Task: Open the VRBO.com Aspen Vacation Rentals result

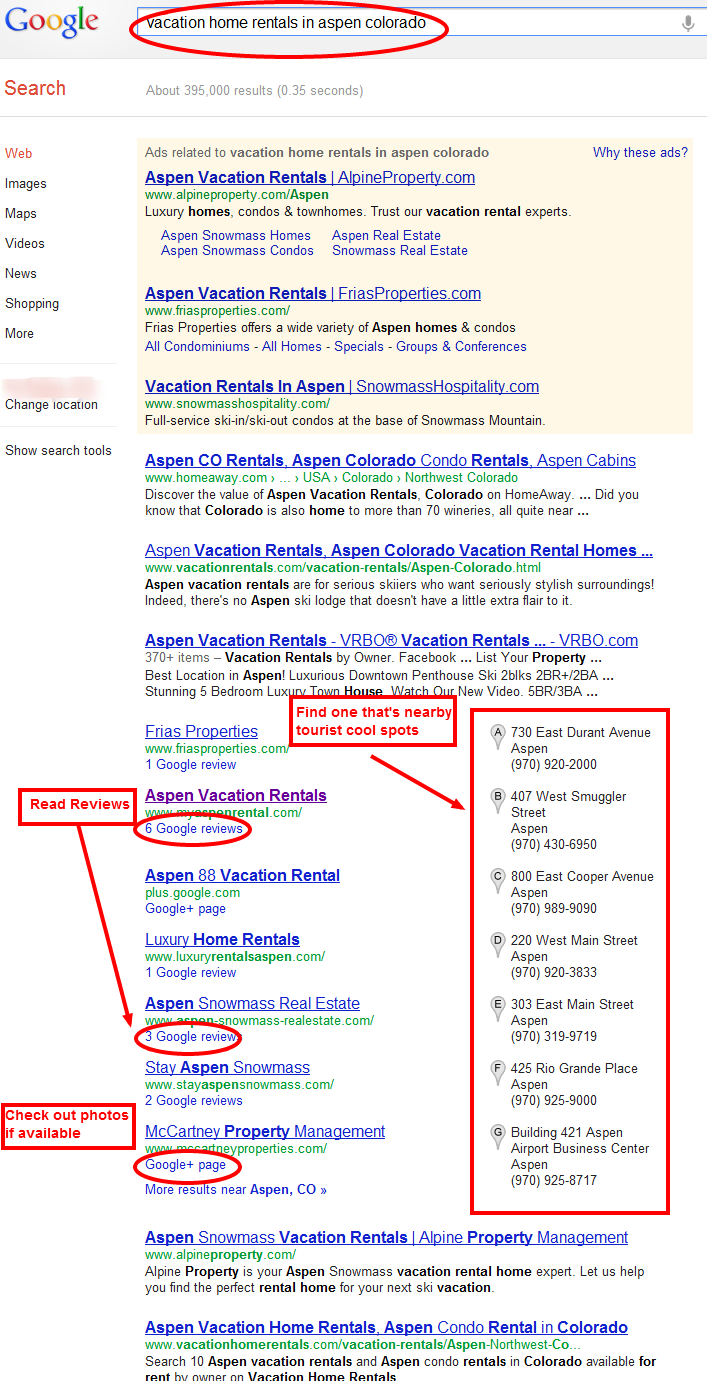Action: [391, 641]
